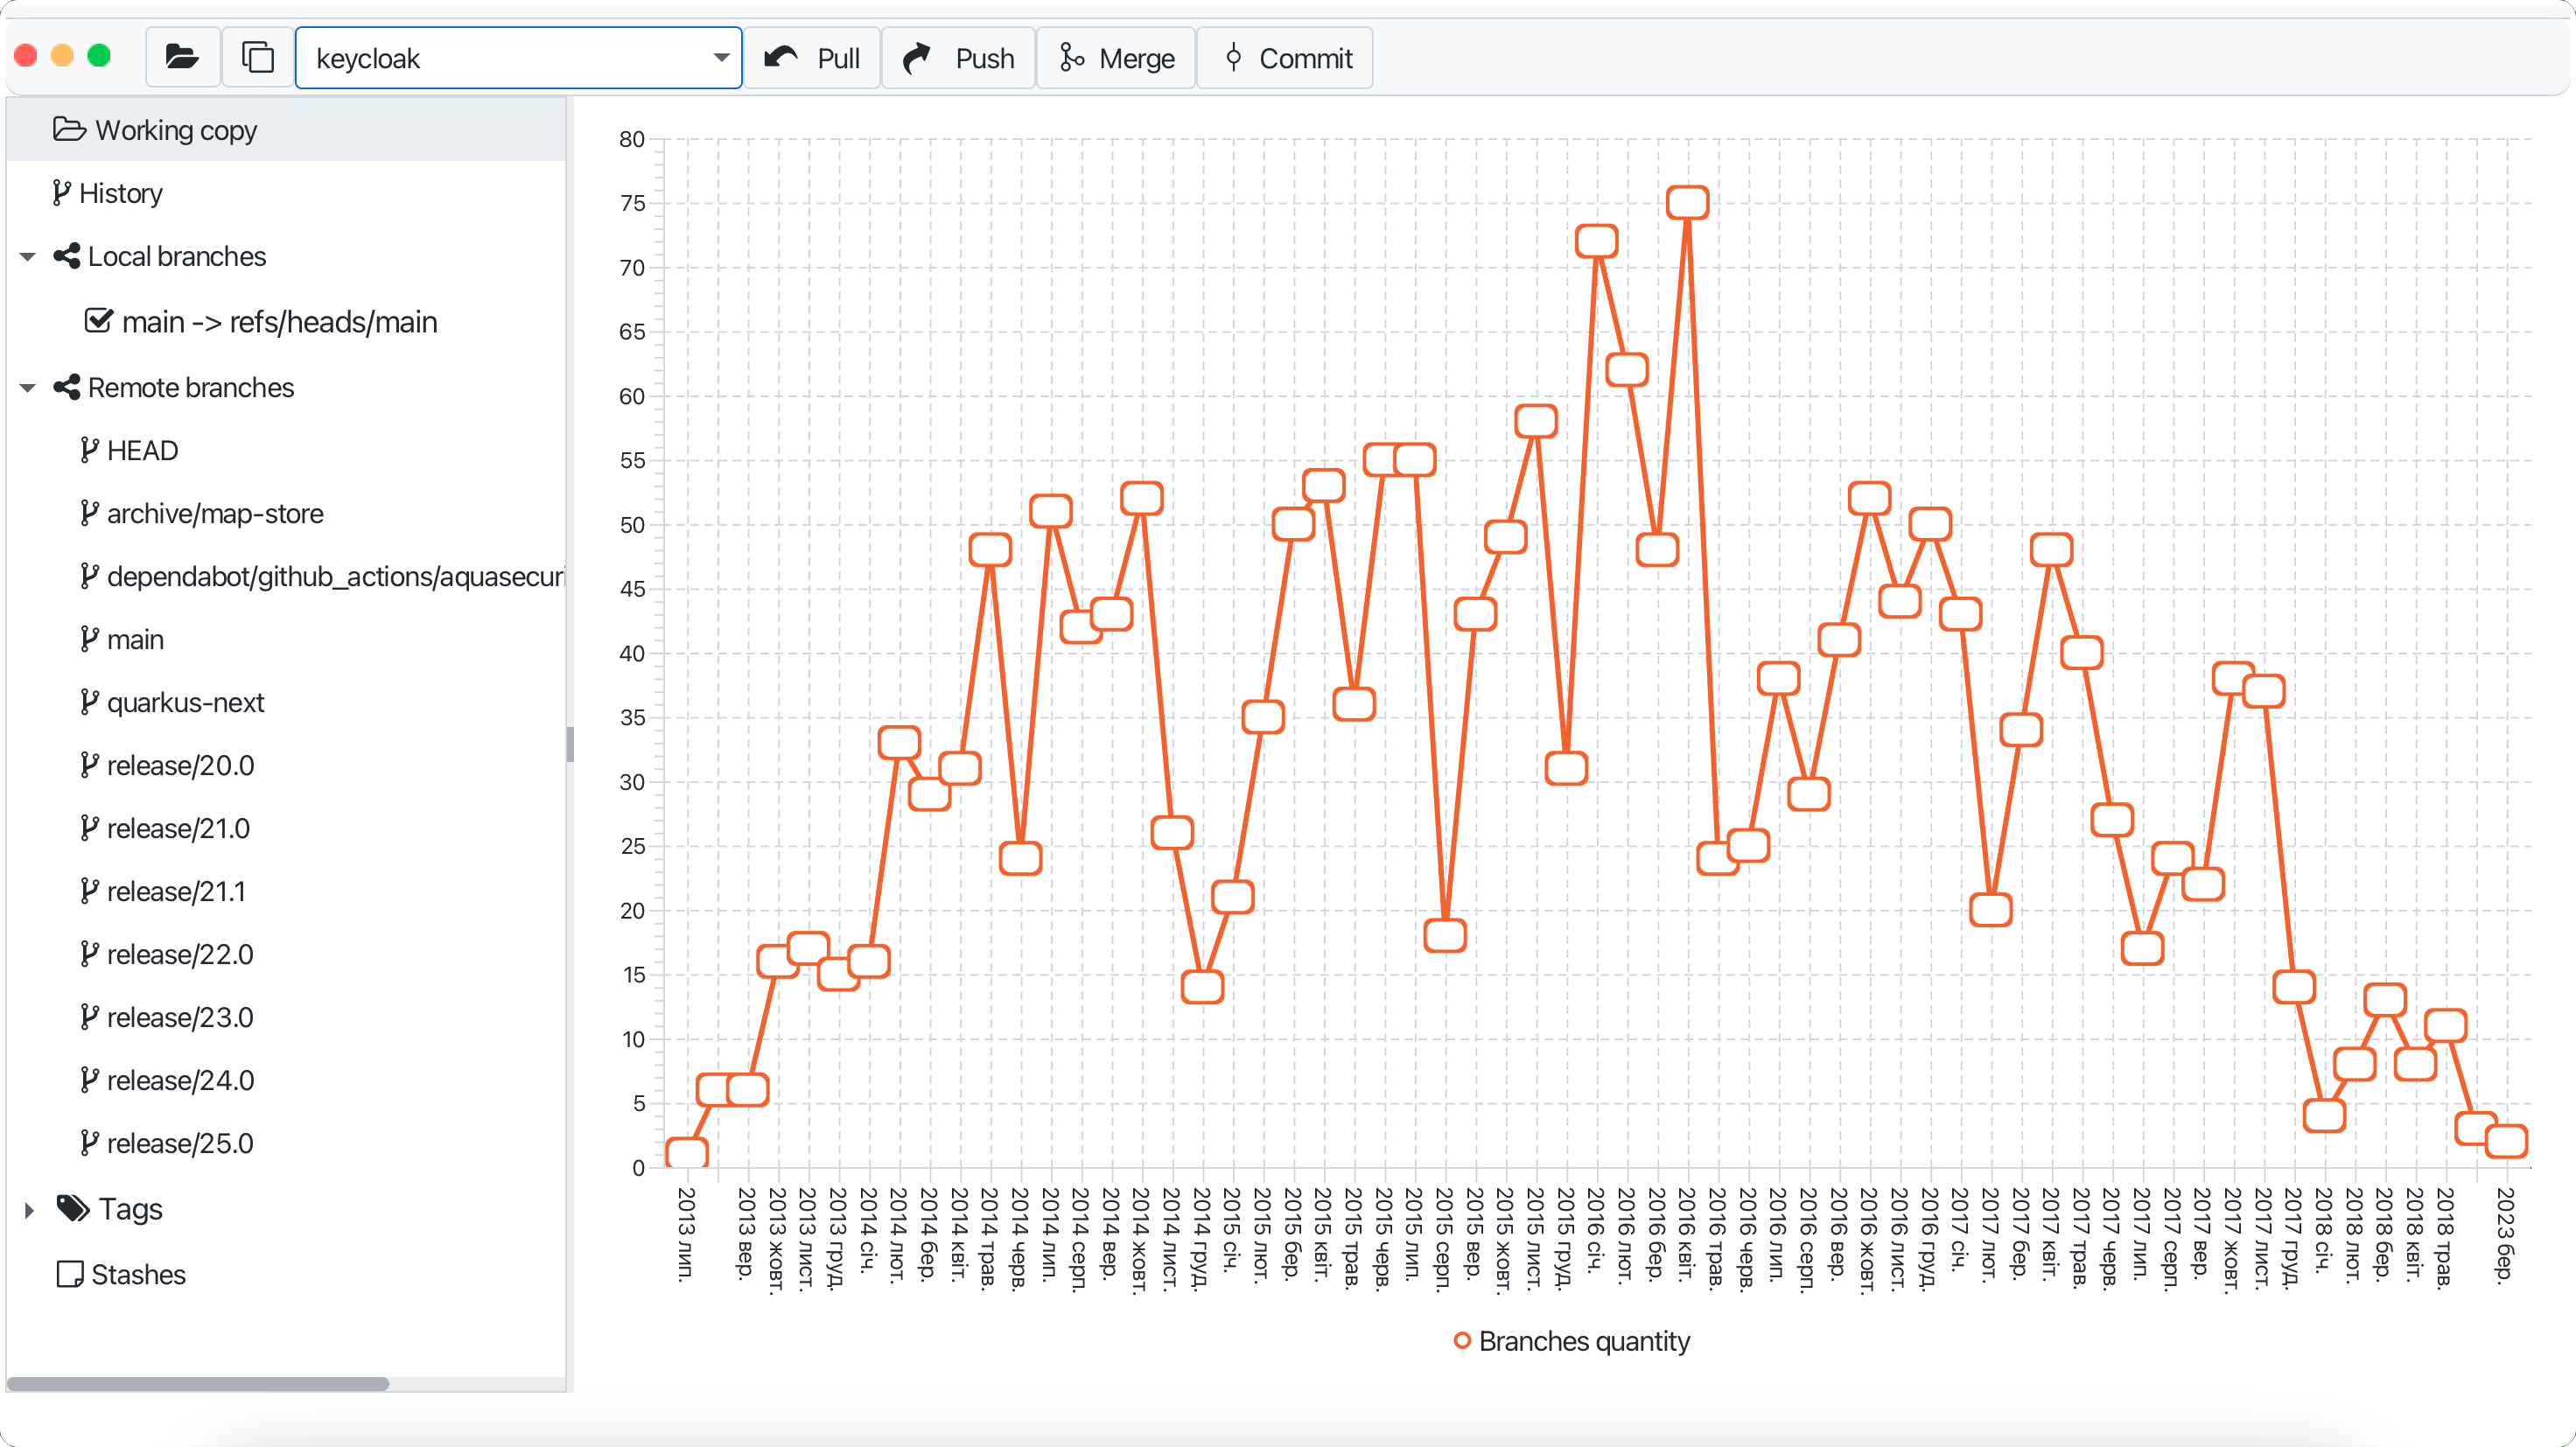Select the Remote branches label

(x=191, y=388)
